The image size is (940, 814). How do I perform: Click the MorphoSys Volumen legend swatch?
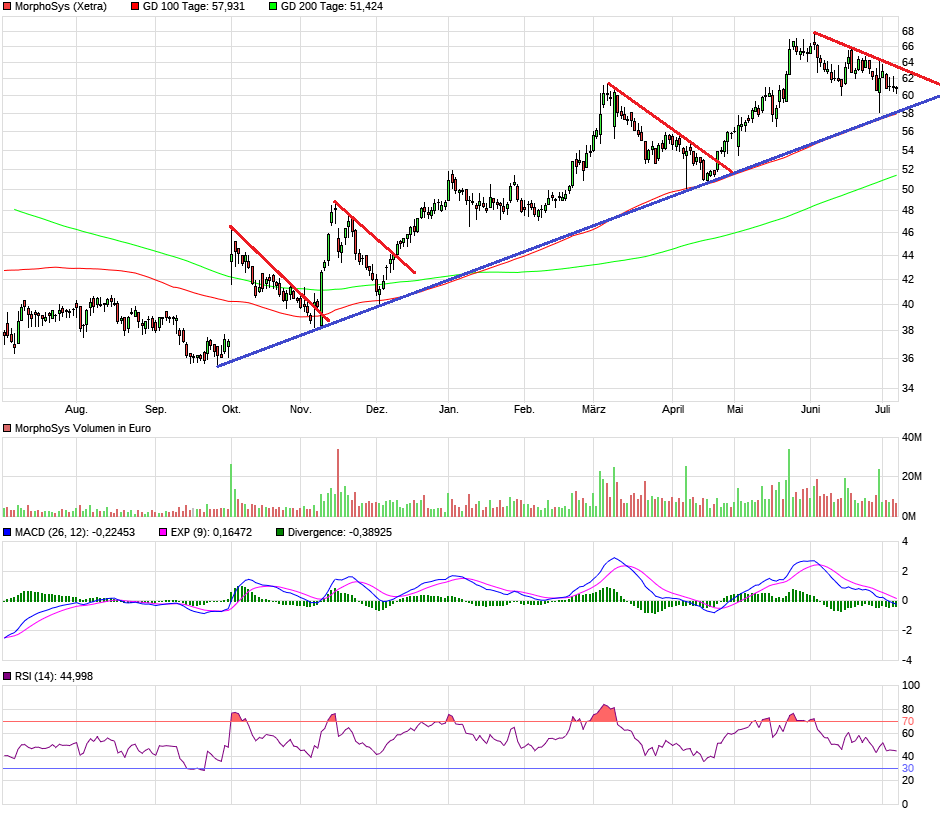(x=7, y=429)
